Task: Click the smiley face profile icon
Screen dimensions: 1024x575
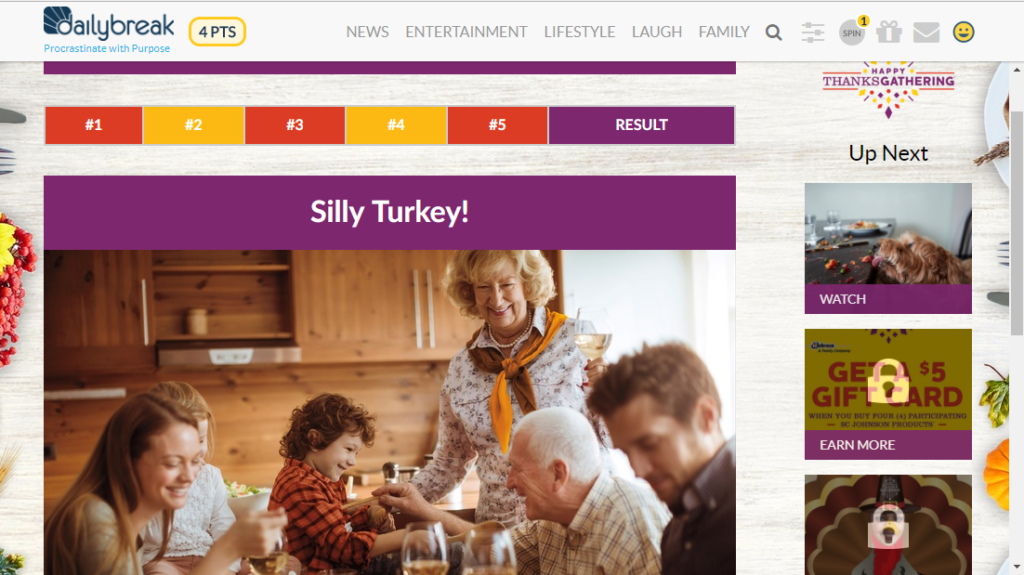Action: (x=963, y=32)
